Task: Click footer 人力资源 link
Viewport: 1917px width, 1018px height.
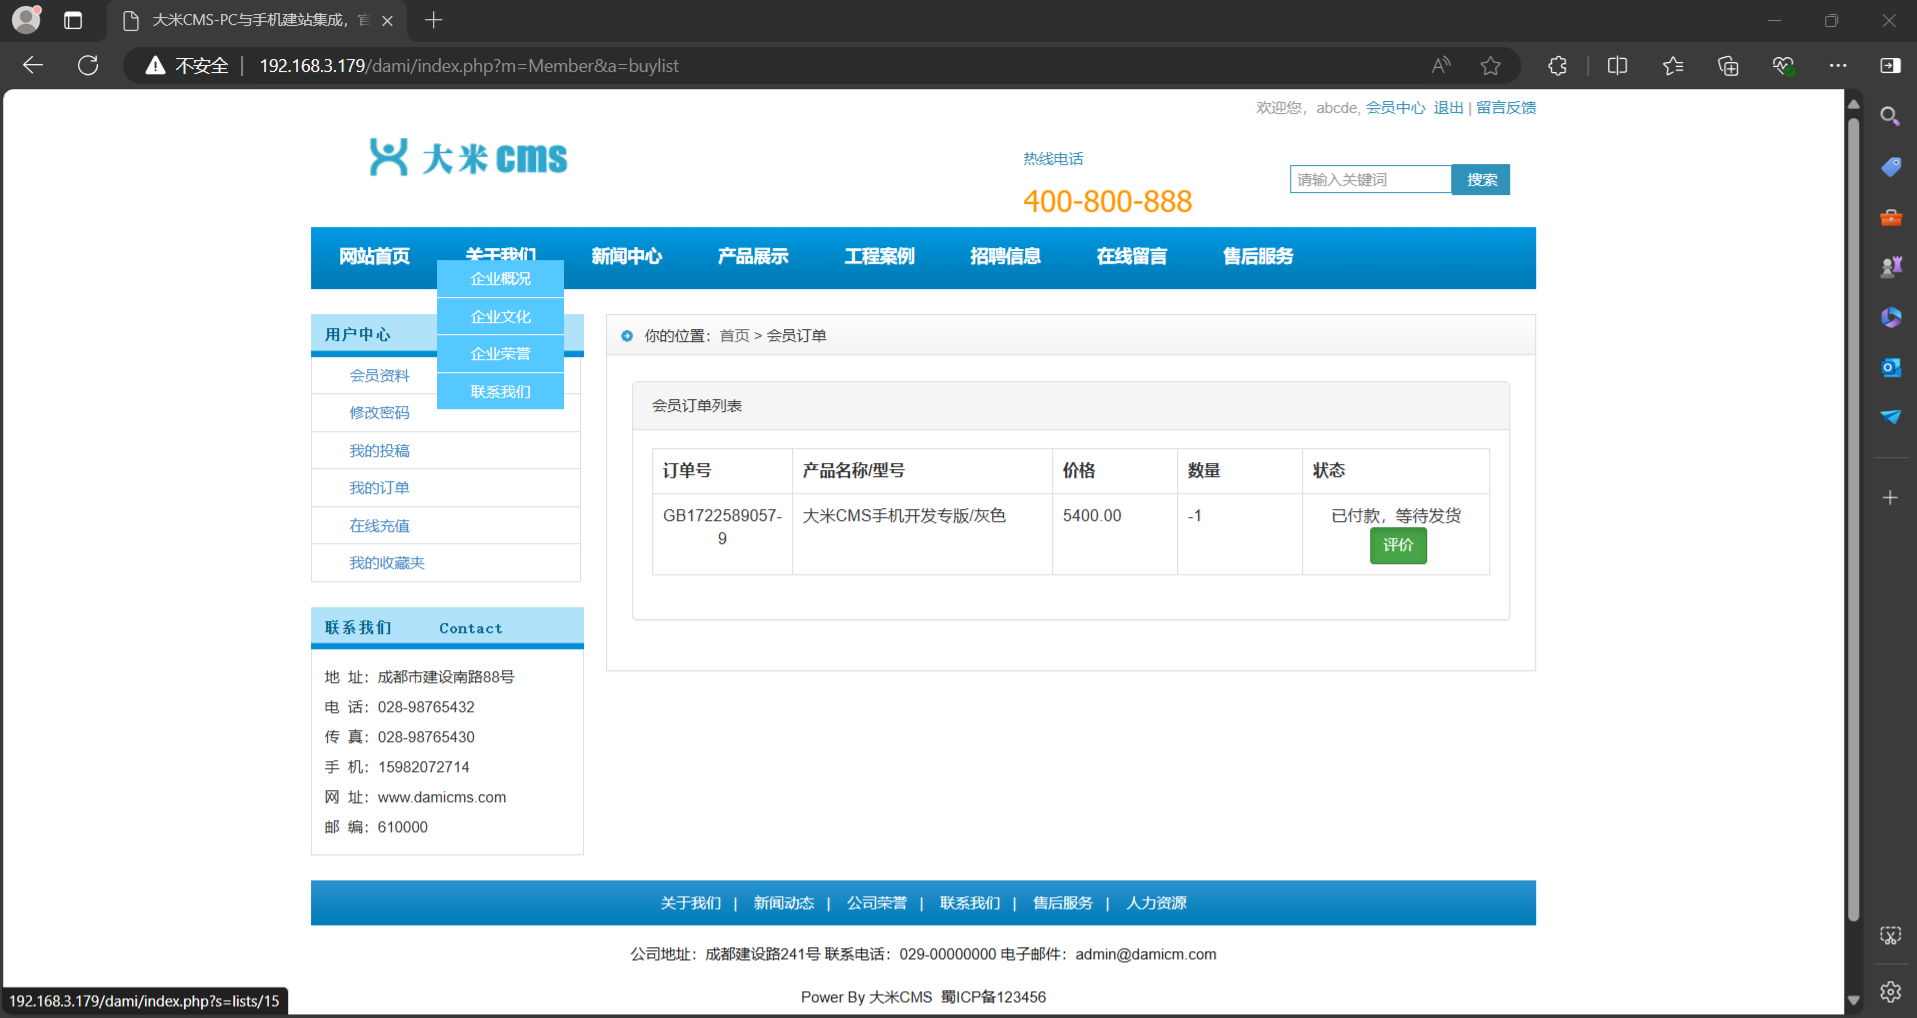Action: coord(1156,903)
